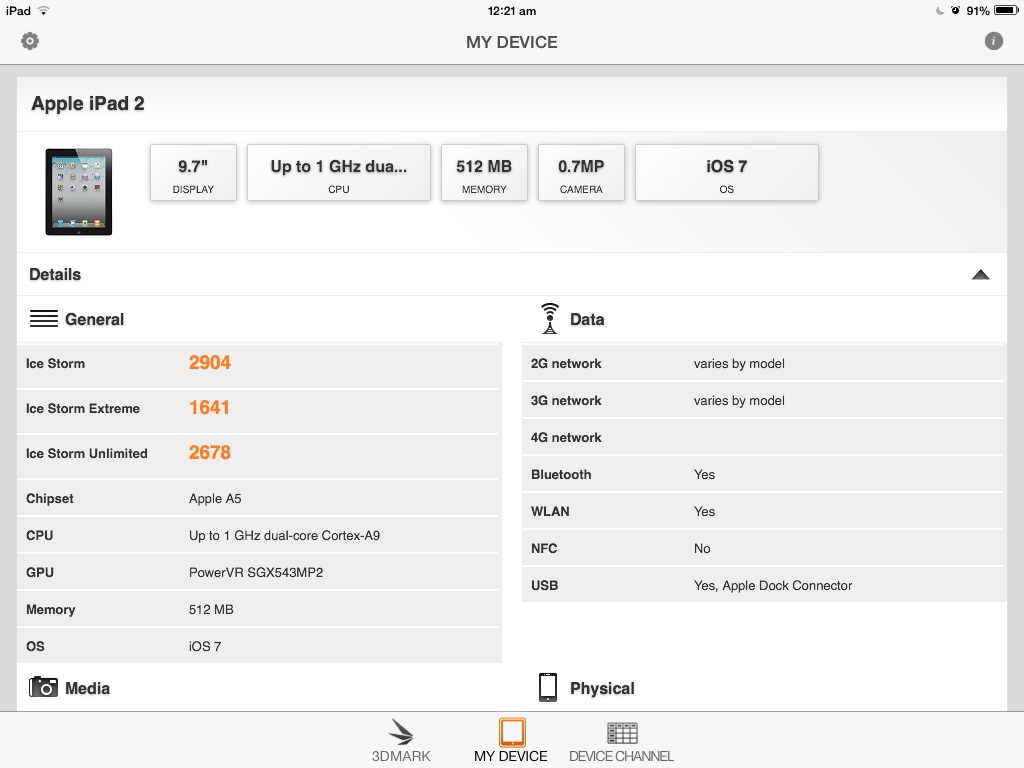Click the Data section heading

tap(587, 319)
